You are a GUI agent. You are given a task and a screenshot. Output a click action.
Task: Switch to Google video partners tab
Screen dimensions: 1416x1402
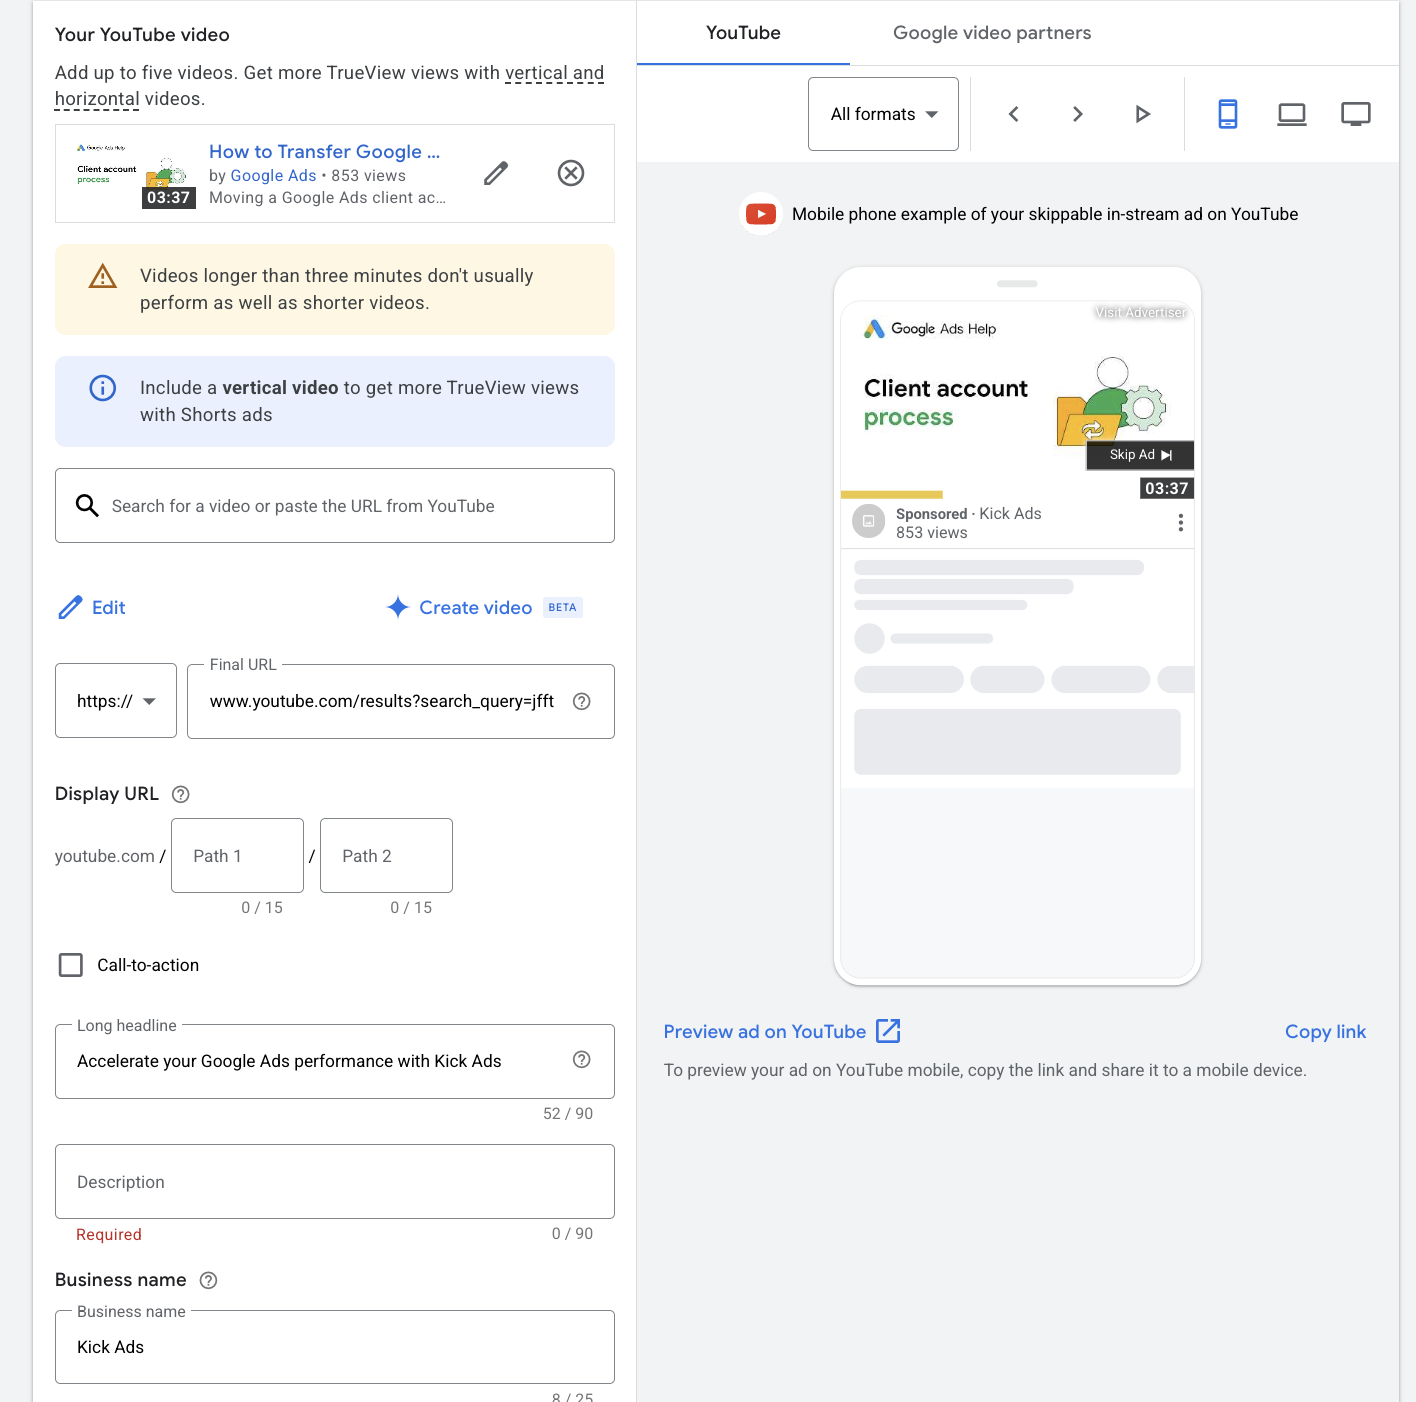coord(992,33)
